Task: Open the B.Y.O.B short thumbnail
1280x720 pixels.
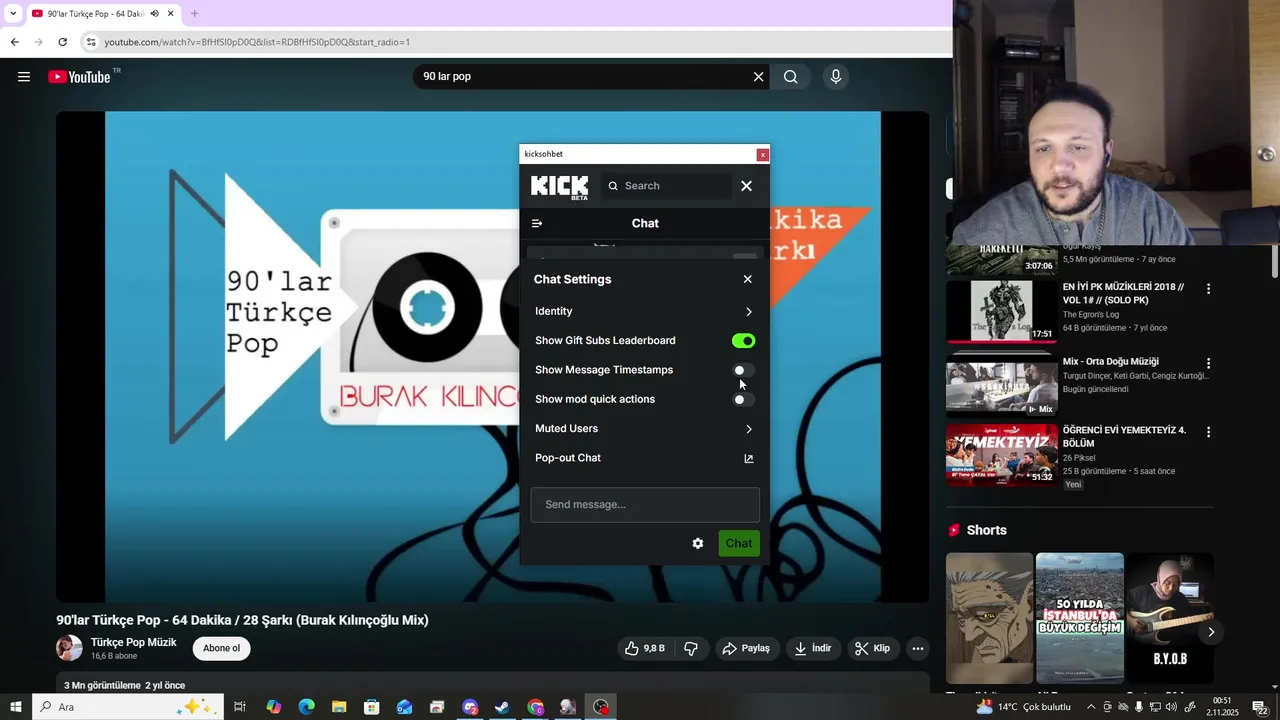Action: (x=1170, y=618)
